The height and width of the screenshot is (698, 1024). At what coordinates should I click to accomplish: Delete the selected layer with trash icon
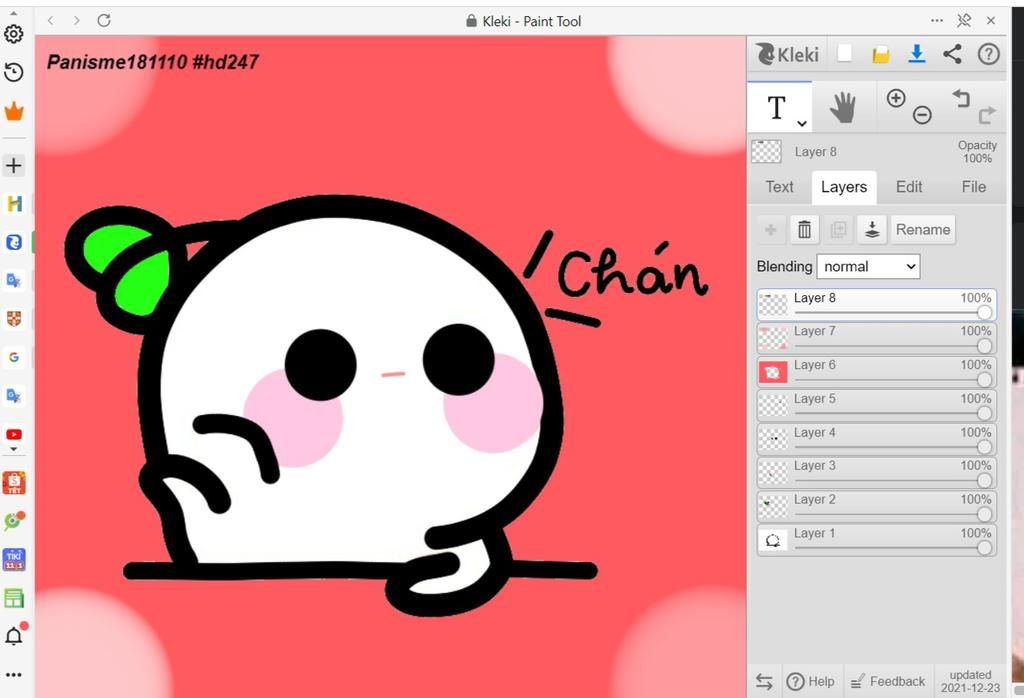point(805,230)
